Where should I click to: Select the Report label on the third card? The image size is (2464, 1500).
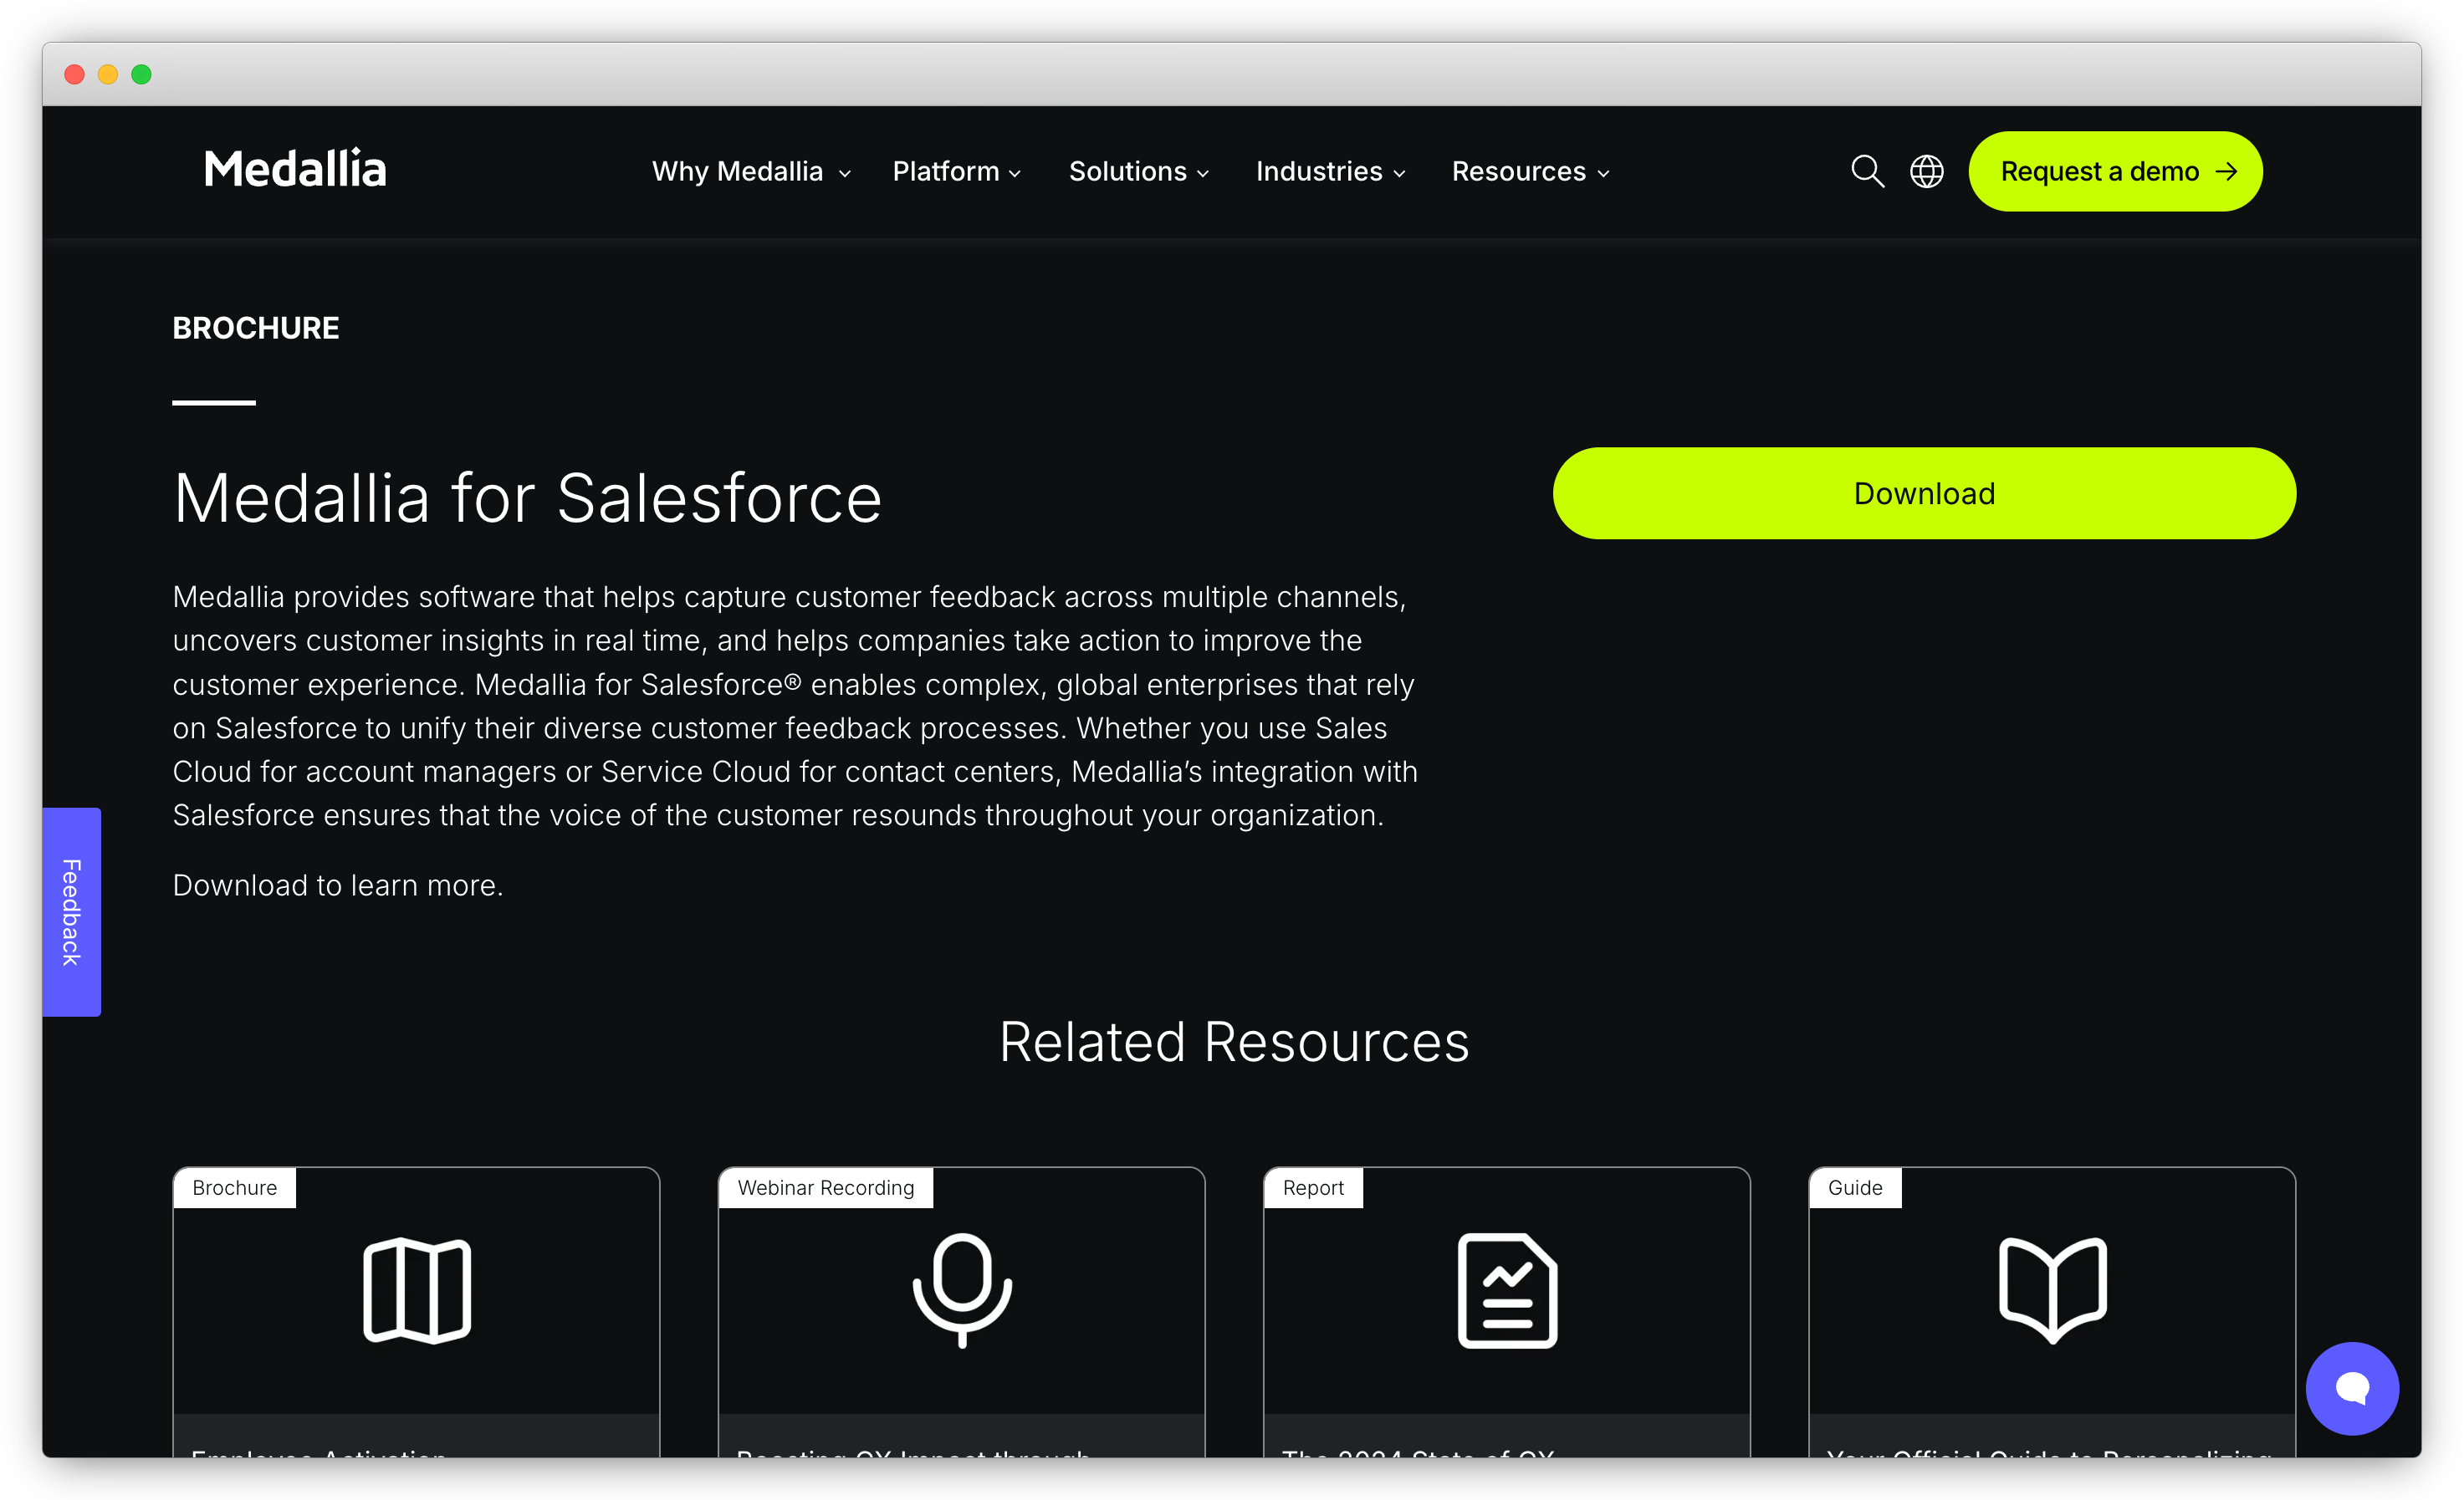click(1313, 1187)
